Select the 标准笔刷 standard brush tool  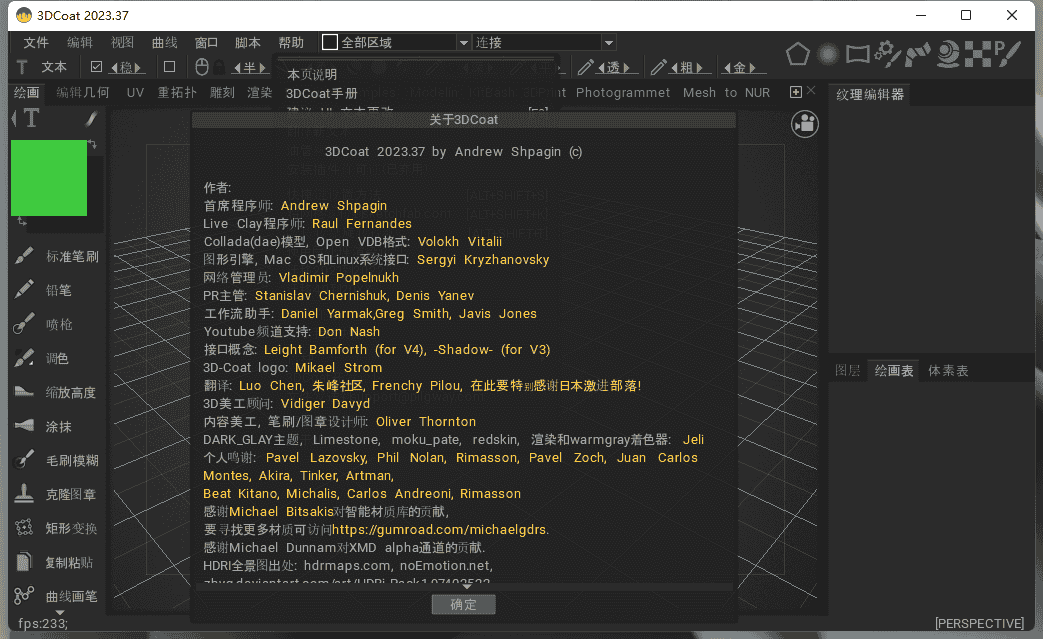click(58, 256)
